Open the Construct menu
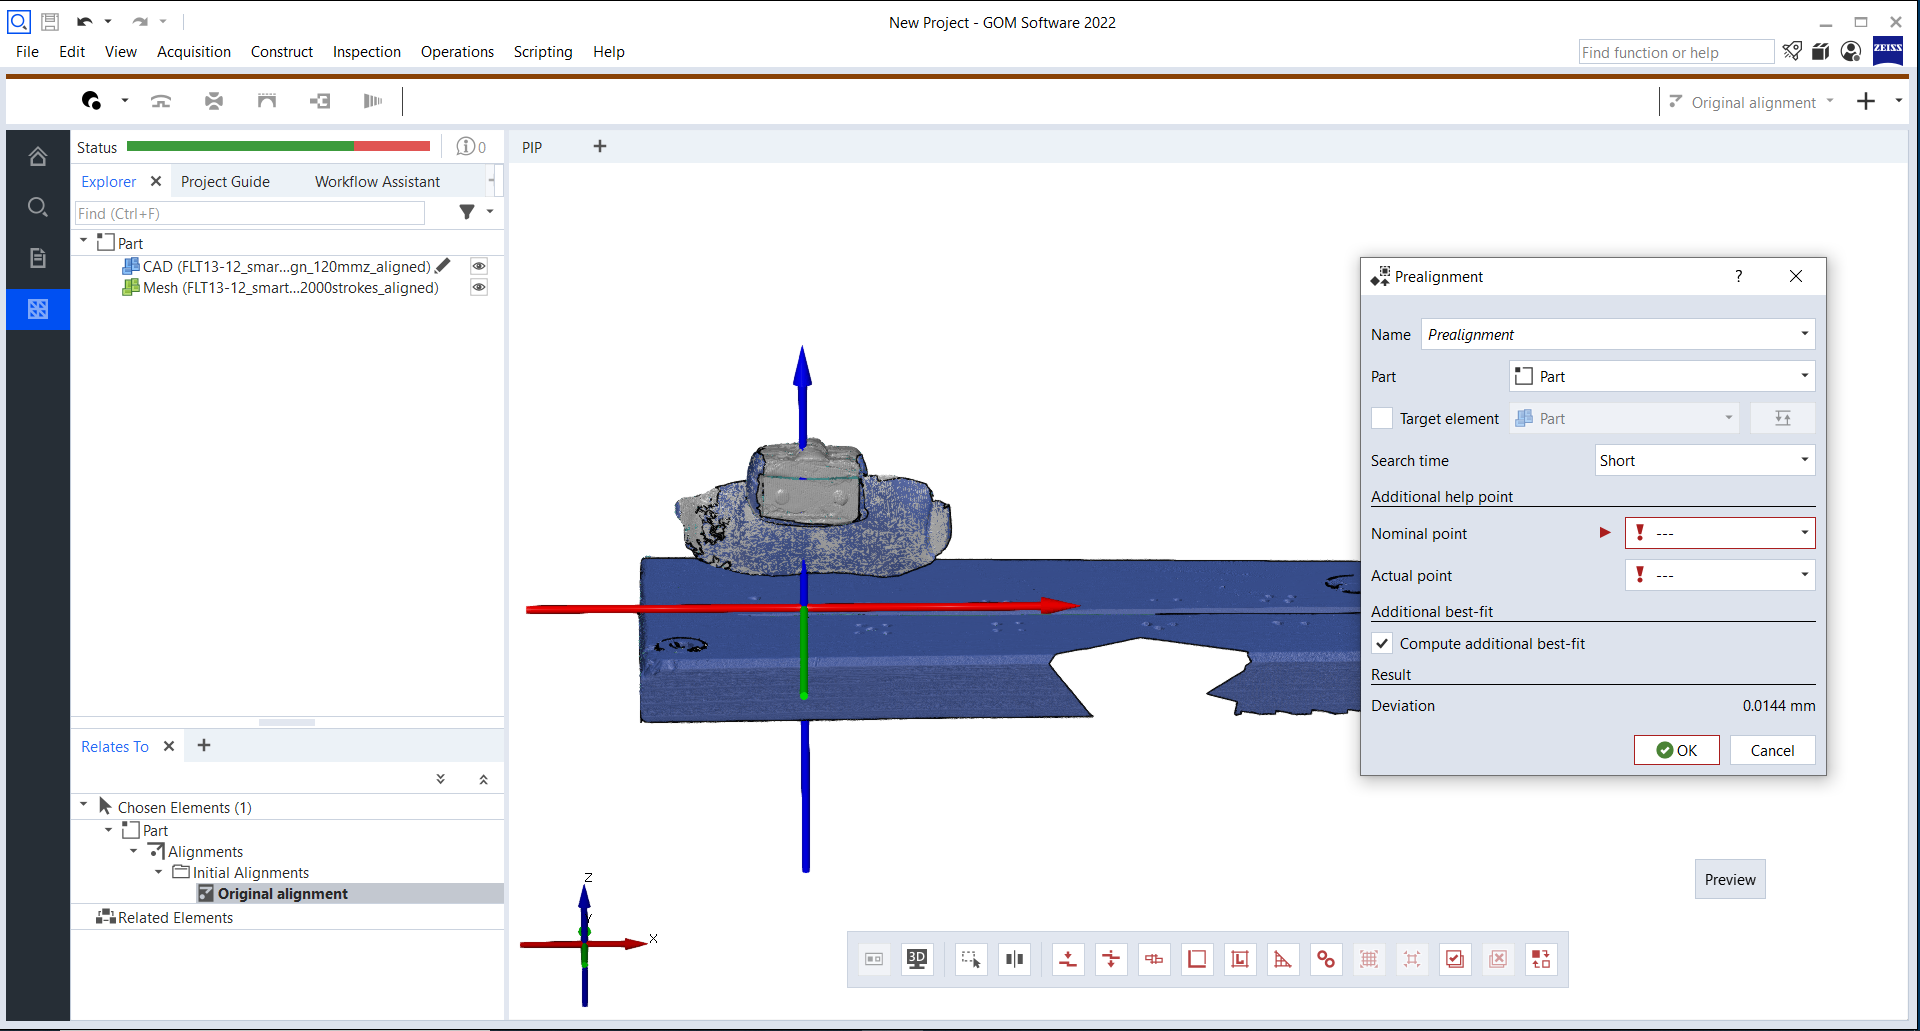Image resolution: width=1920 pixels, height=1031 pixels. point(281,52)
